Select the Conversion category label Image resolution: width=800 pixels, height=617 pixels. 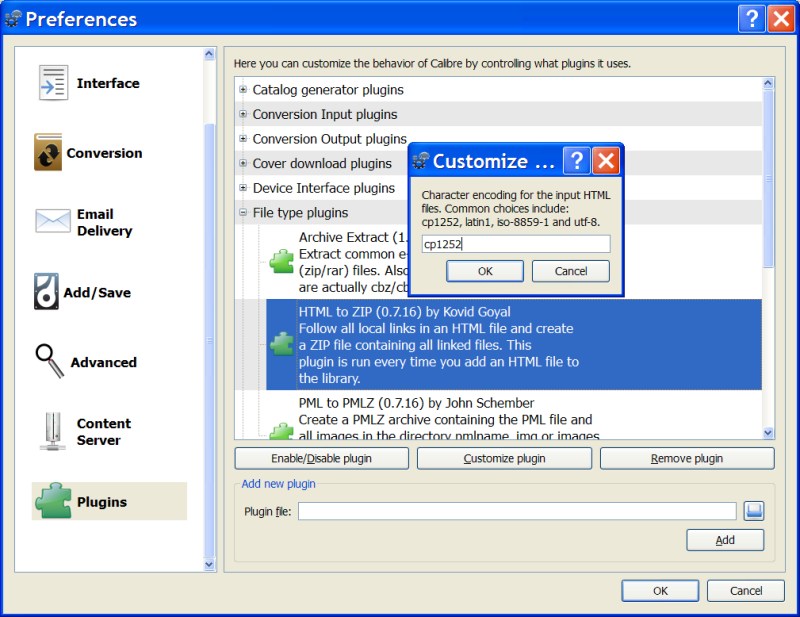click(x=105, y=153)
